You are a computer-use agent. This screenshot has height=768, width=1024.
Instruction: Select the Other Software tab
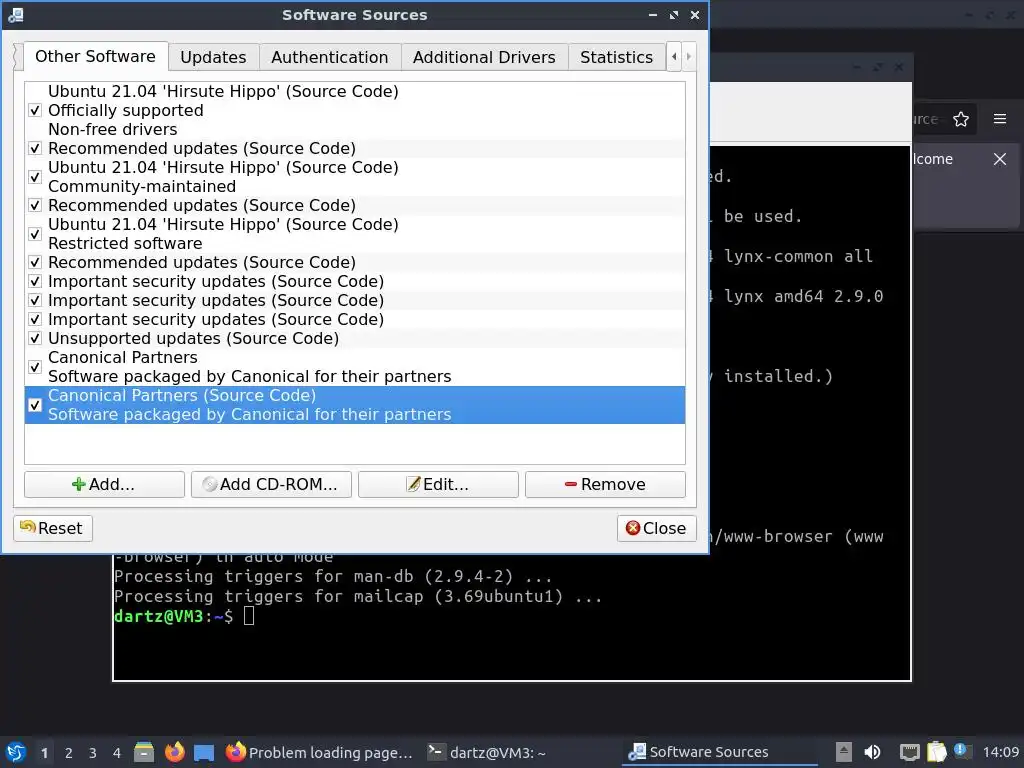click(95, 56)
